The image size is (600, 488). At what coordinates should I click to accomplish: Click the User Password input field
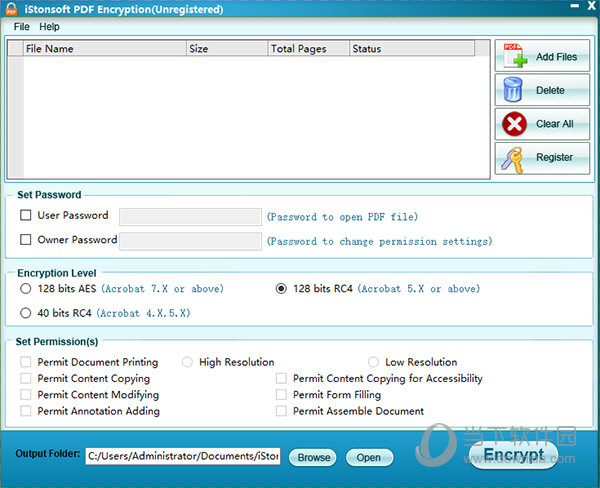pyautogui.click(x=191, y=217)
